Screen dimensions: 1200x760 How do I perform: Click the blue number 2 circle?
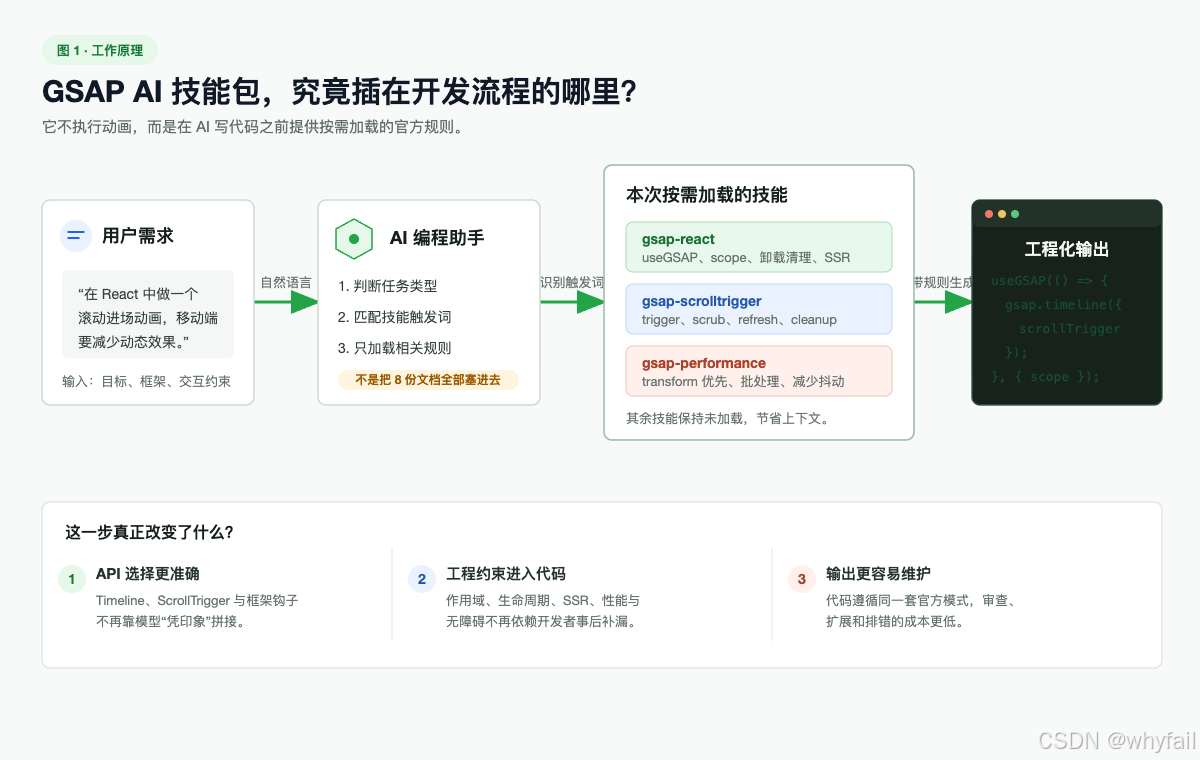(x=422, y=579)
